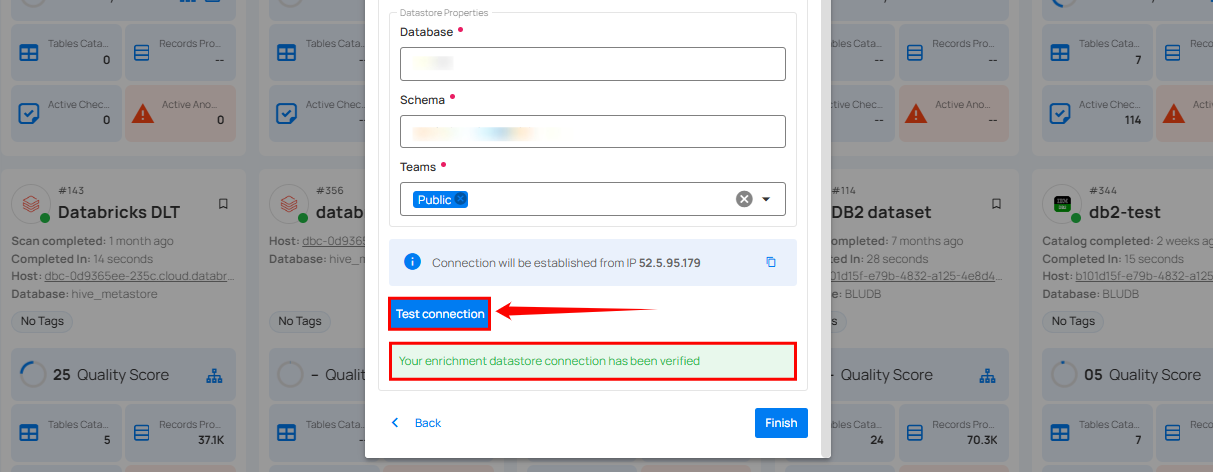Image resolution: width=1213 pixels, height=472 pixels.
Task: Click the db2-test card title
Action: tap(1127, 212)
